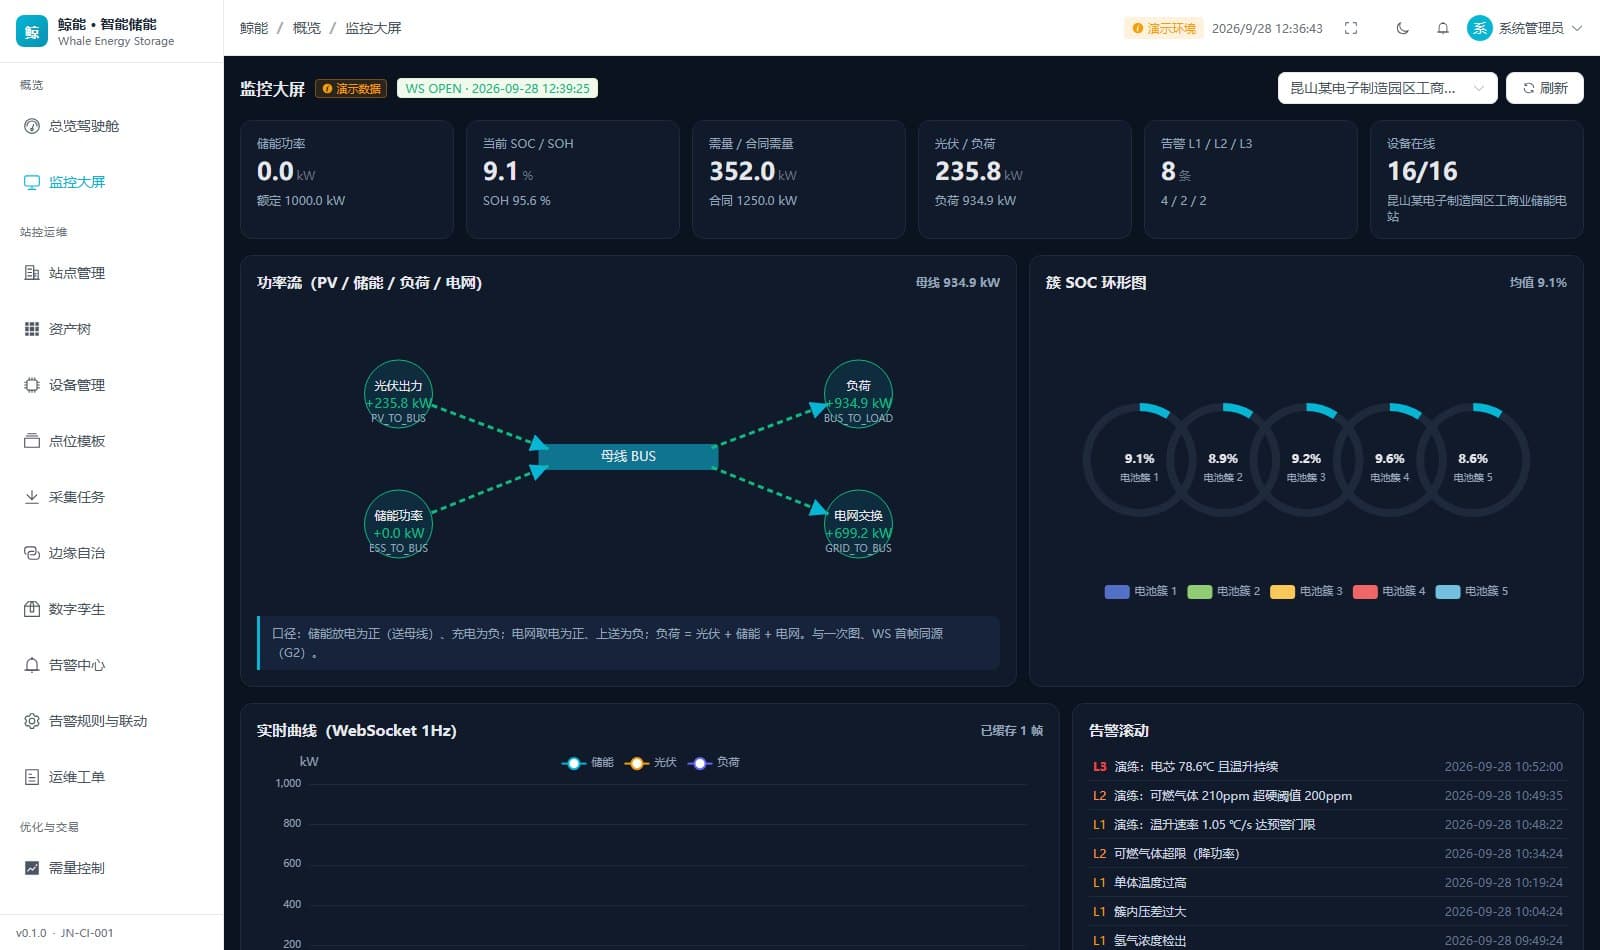
Task: Click 鲸能 in the breadcrumb
Action: 254,28
